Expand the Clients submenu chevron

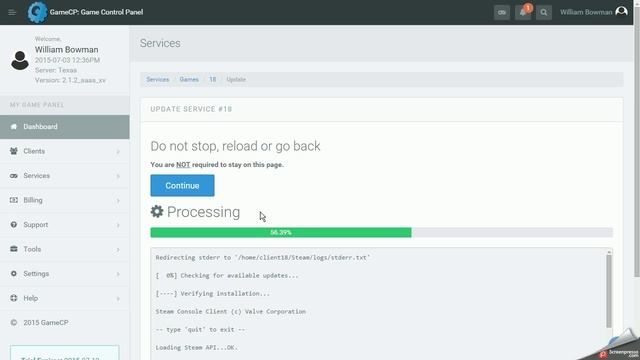[118, 151]
